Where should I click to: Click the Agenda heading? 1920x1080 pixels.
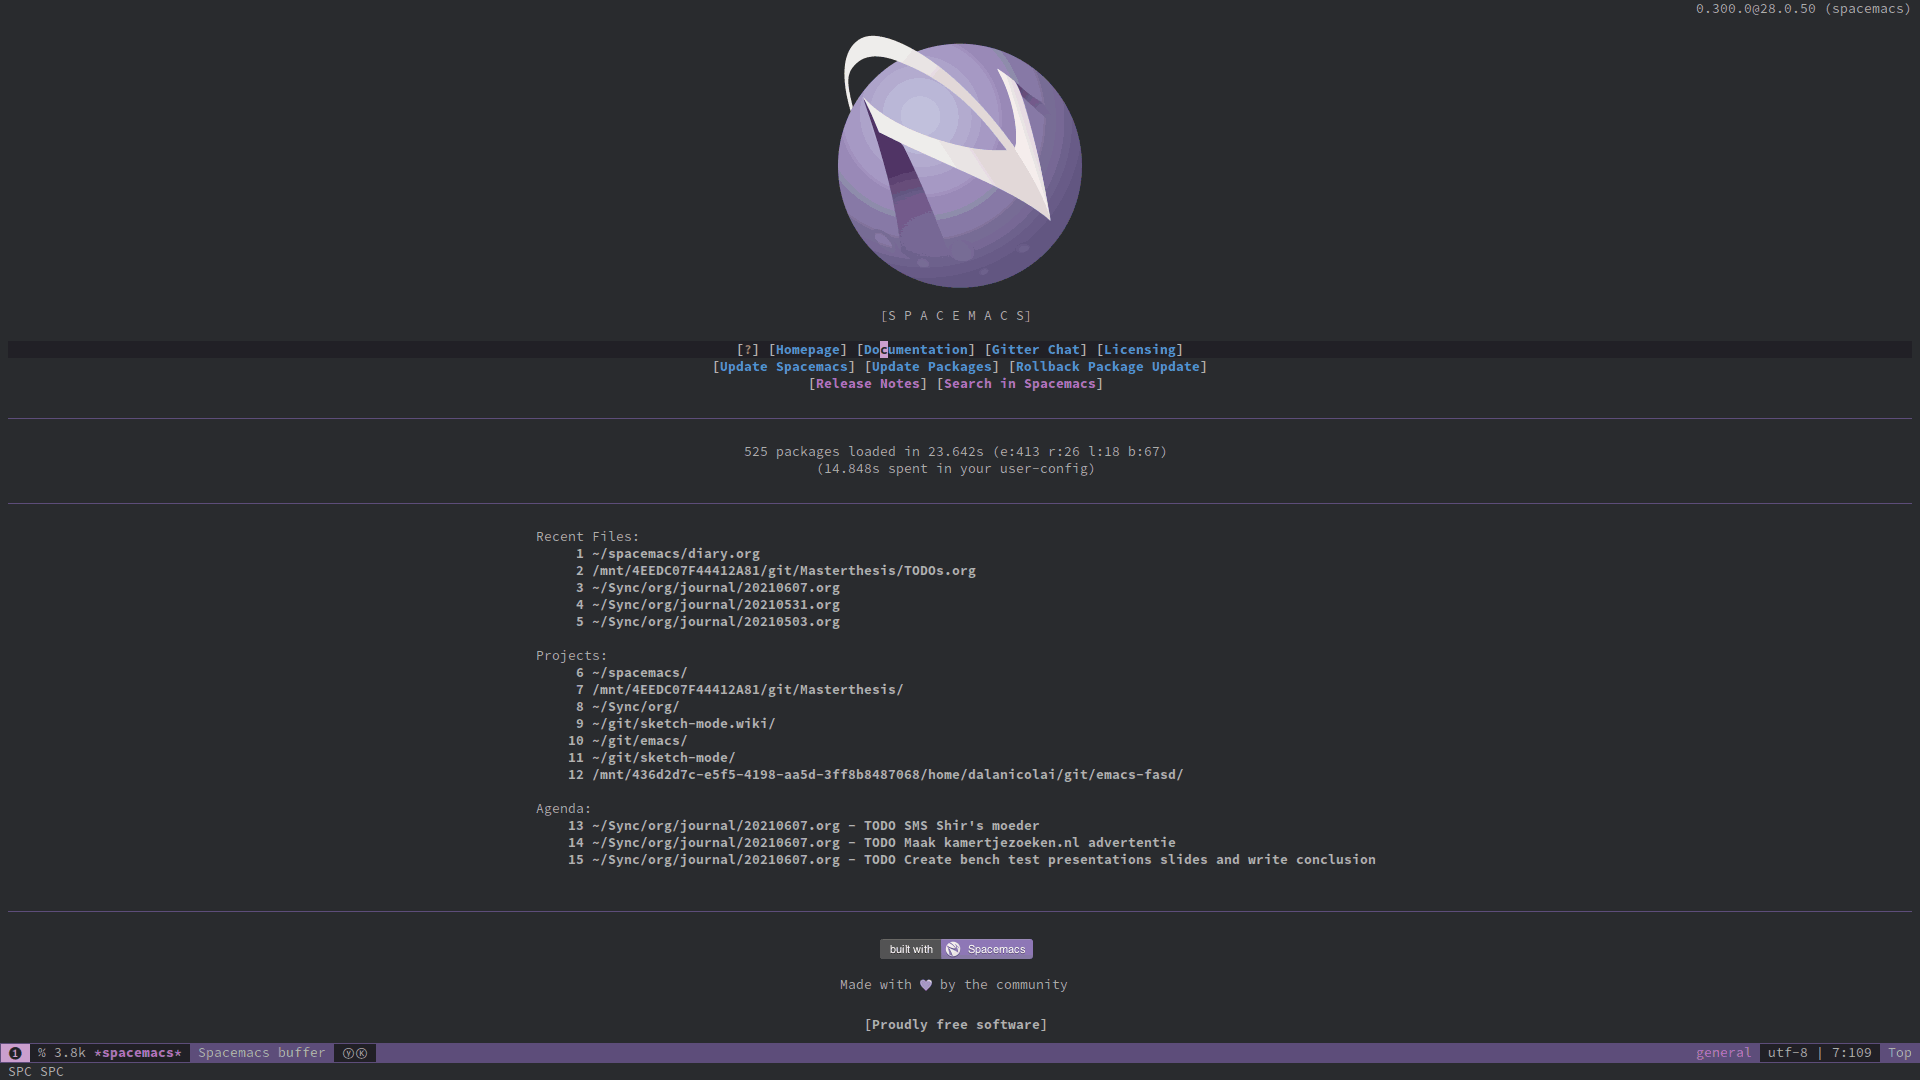click(x=564, y=809)
